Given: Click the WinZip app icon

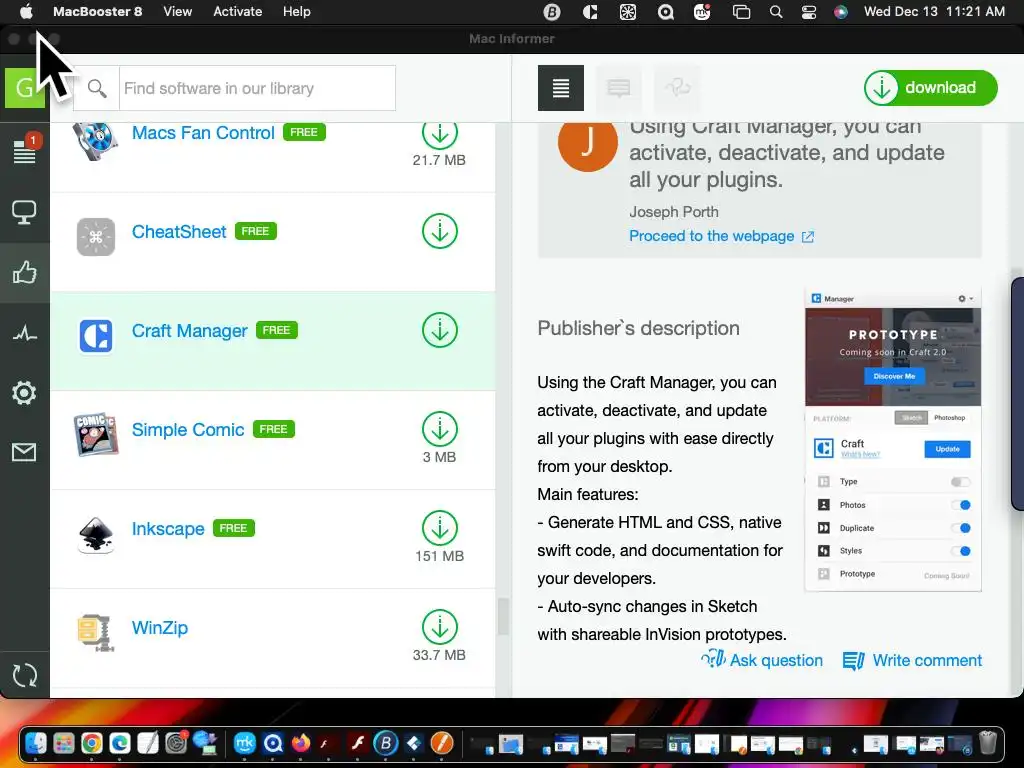Looking at the screenshot, I should 95,632.
